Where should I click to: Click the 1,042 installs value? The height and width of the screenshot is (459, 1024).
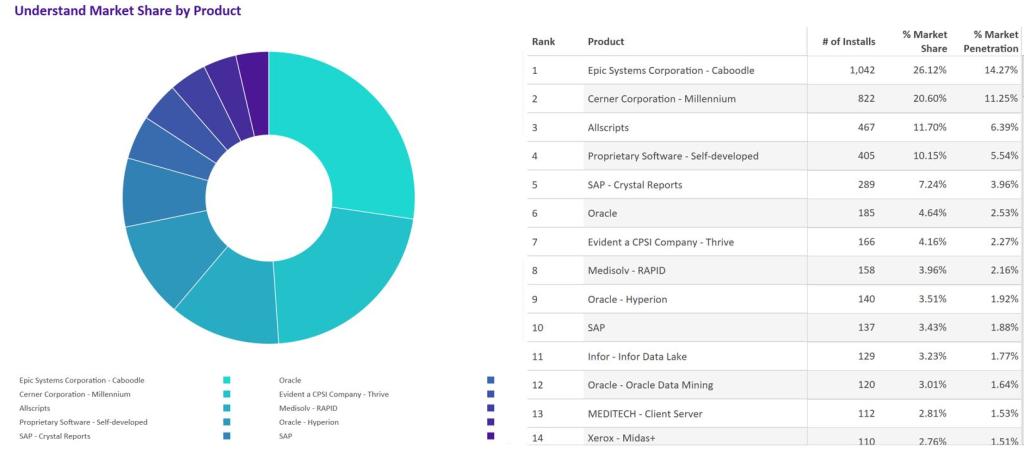(x=862, y=70)
